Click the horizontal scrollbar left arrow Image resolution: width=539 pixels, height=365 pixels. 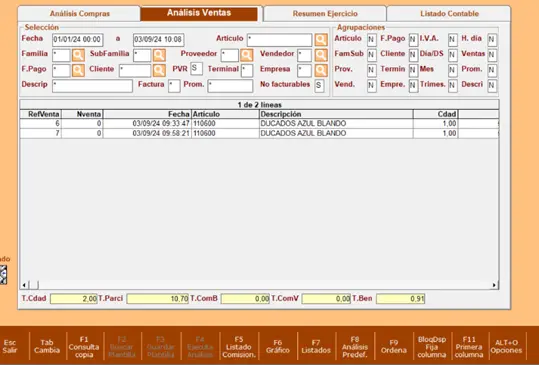coord(24,285)
